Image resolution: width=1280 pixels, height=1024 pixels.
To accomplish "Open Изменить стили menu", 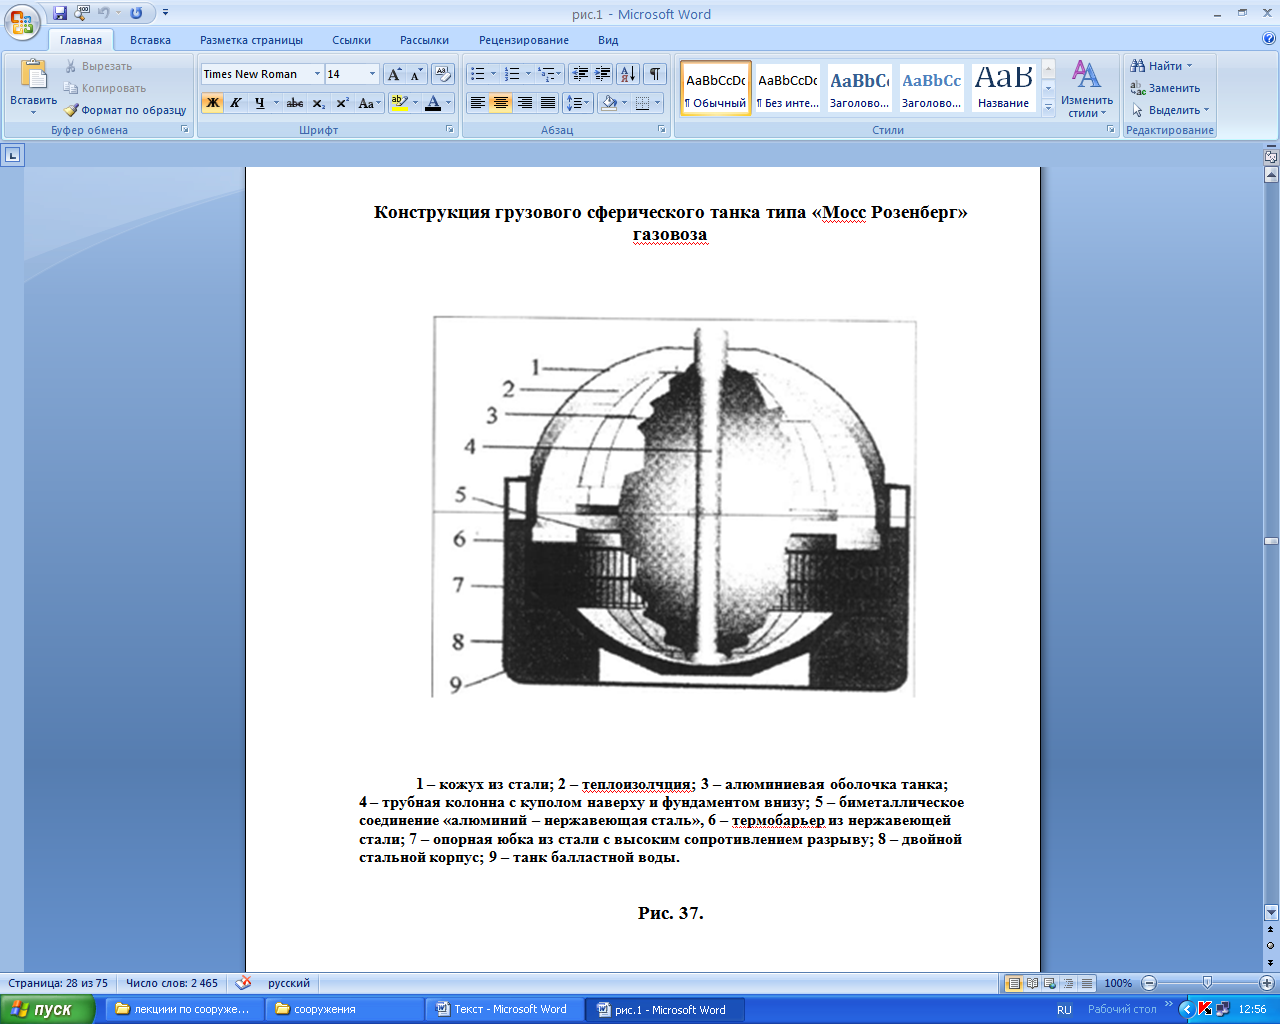I will [1087, 88].
